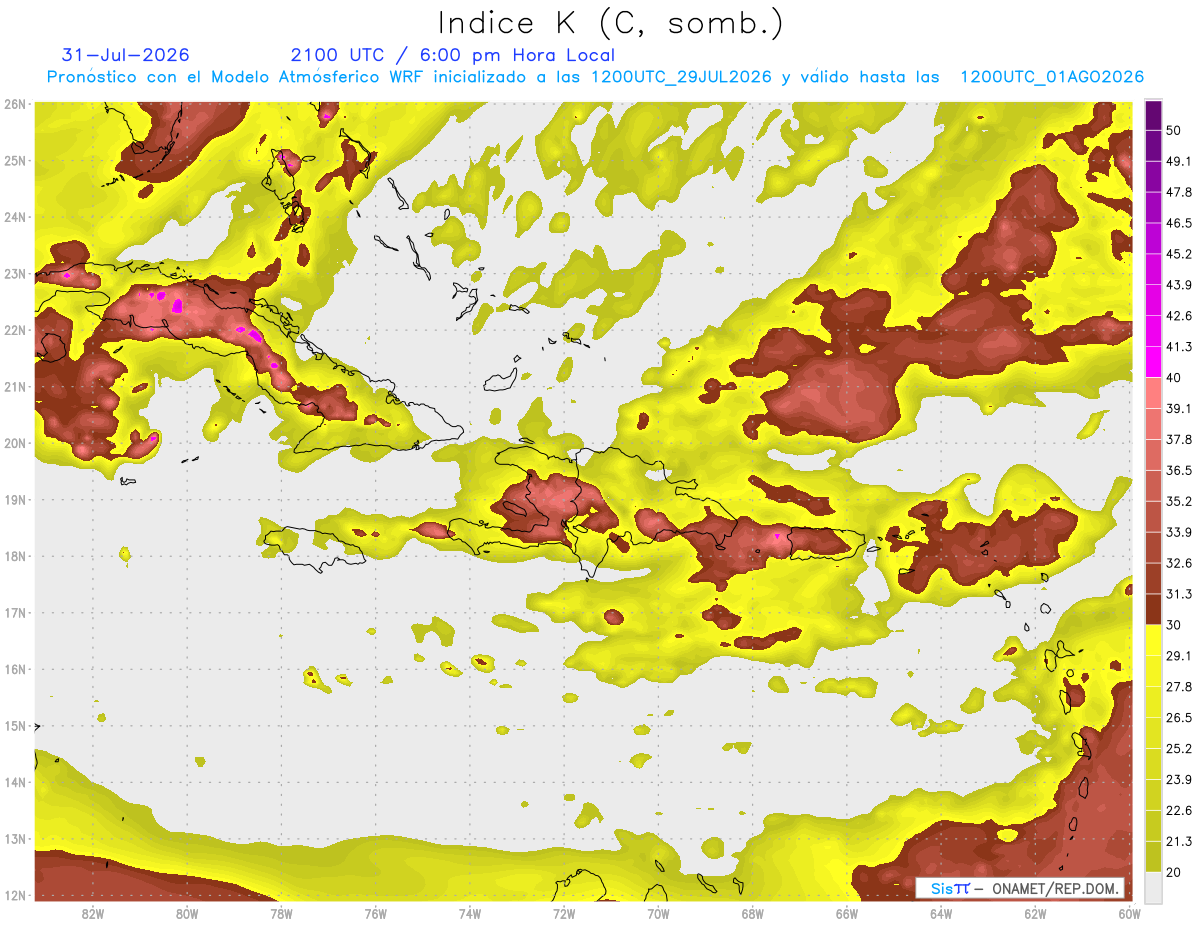This screenshot has height=927, width=1200.
Task: Click the "60W" longitude axis label
Action: tap(1129, 913)
